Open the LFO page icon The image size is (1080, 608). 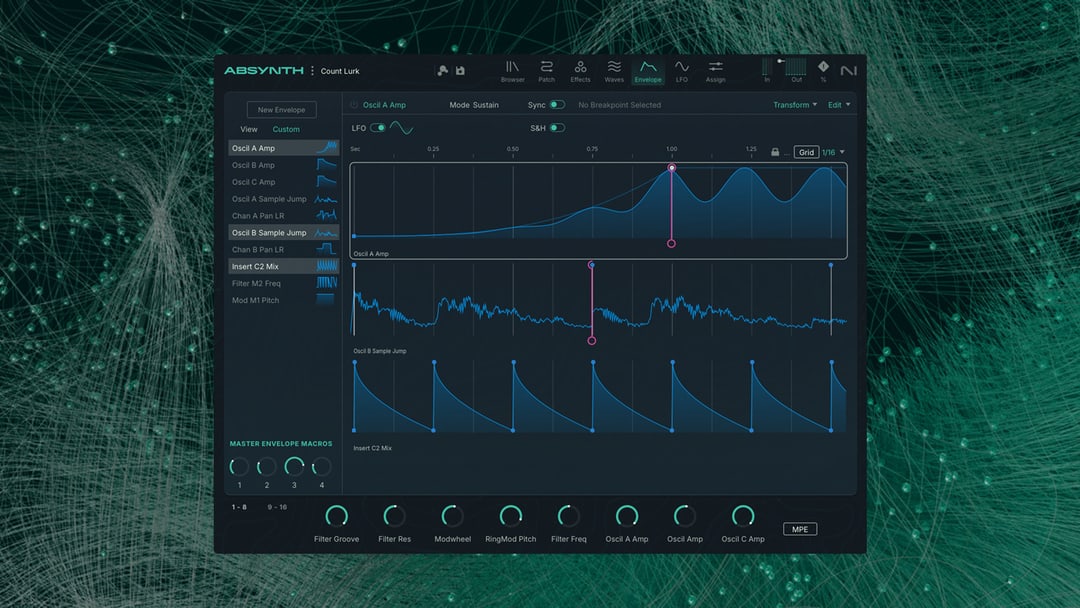682,68
